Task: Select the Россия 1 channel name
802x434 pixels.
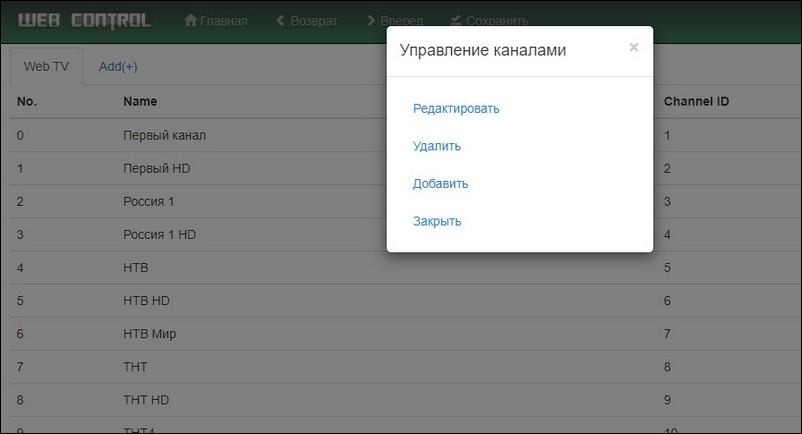Action: point(148,201)
